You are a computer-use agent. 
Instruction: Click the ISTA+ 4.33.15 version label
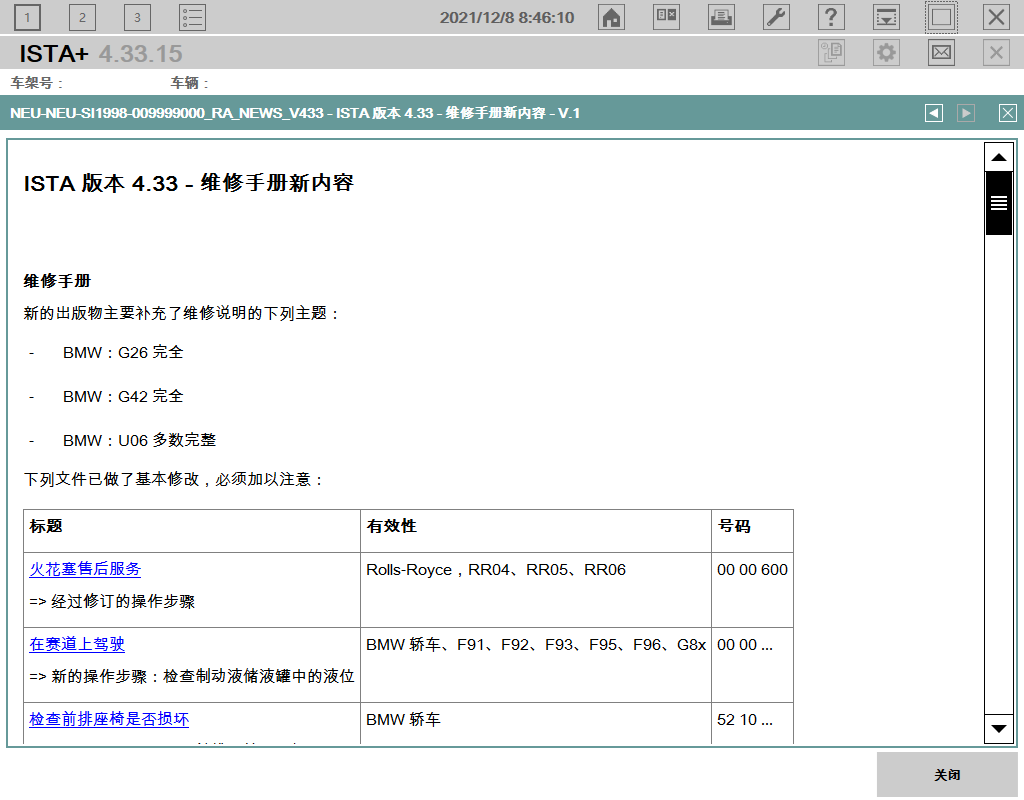coord(101,54)
